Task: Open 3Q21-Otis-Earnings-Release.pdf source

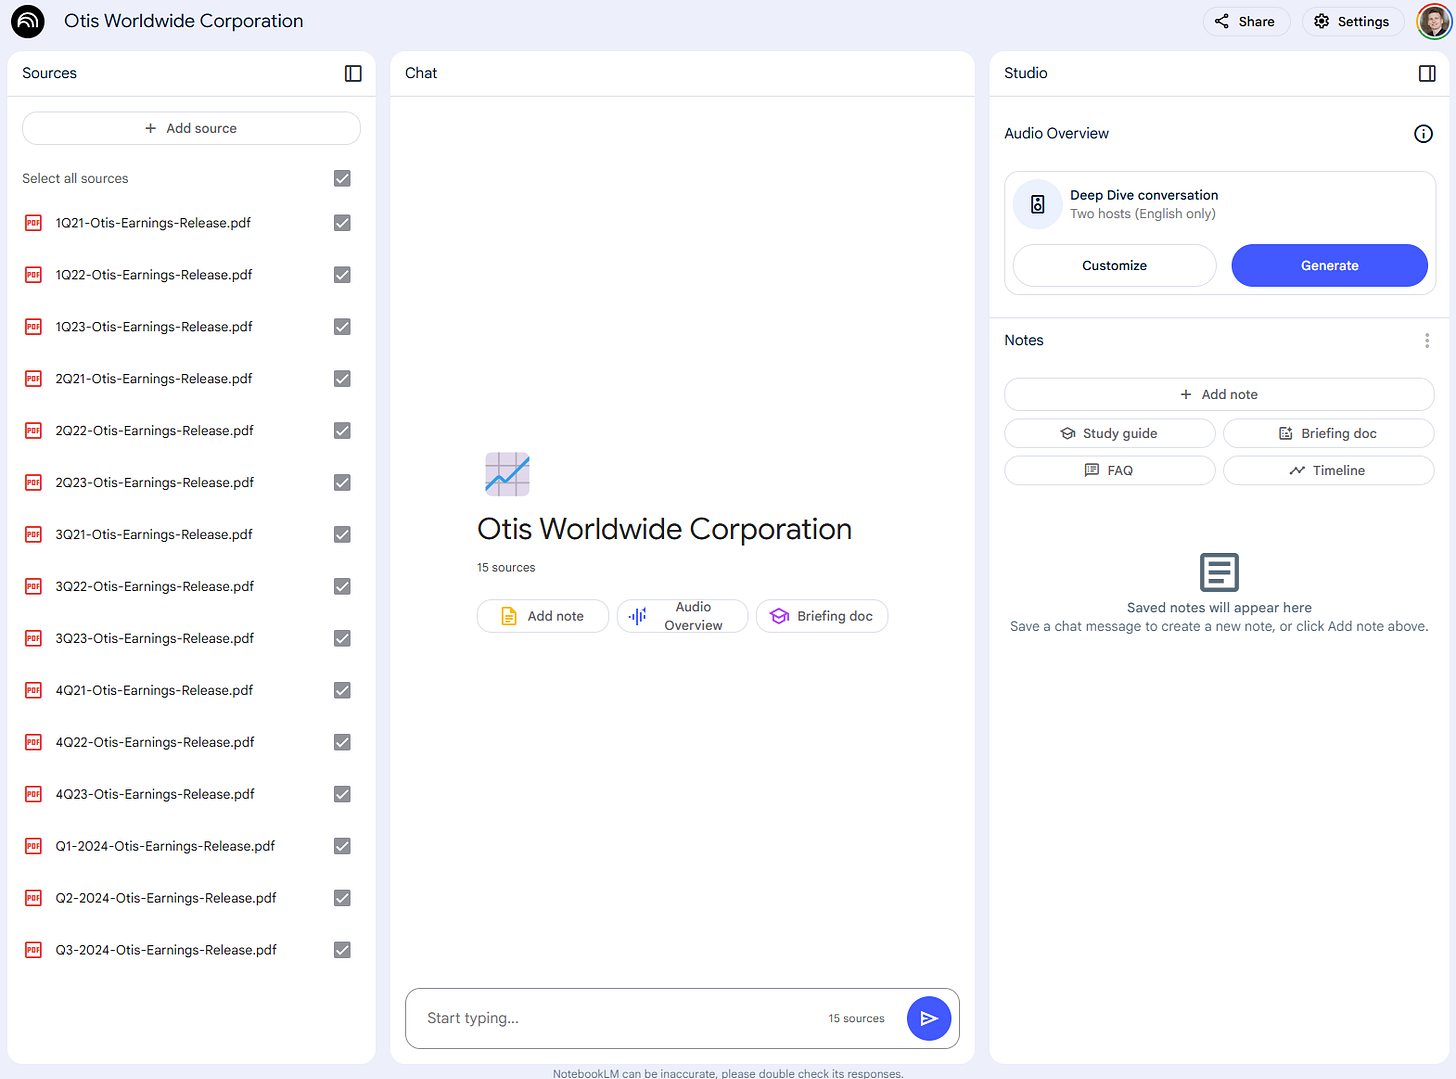Action: (x=154, y=535)
